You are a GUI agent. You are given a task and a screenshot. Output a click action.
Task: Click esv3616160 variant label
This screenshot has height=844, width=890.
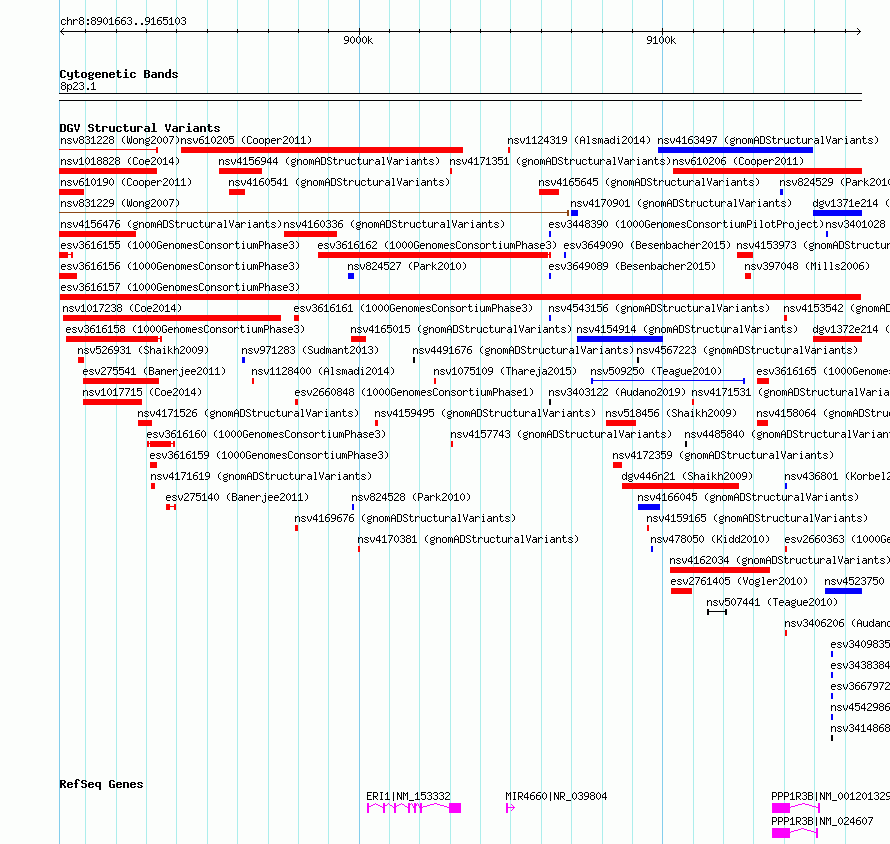[x=266, y=434]
